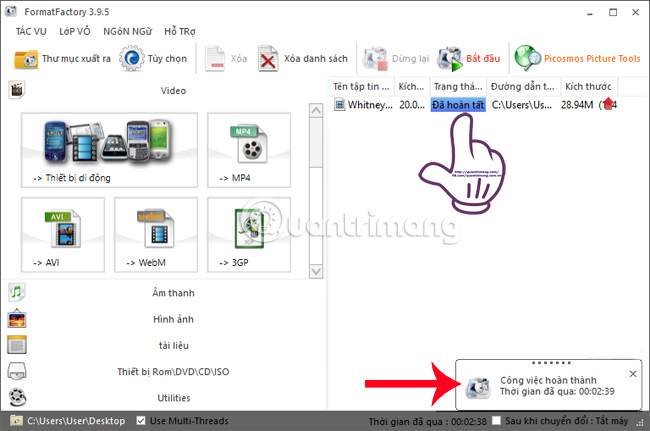This screenshot has height=431, width=650.
Task: Close the Công việc hoàn thành notification
Action: [x=633, y=374]
